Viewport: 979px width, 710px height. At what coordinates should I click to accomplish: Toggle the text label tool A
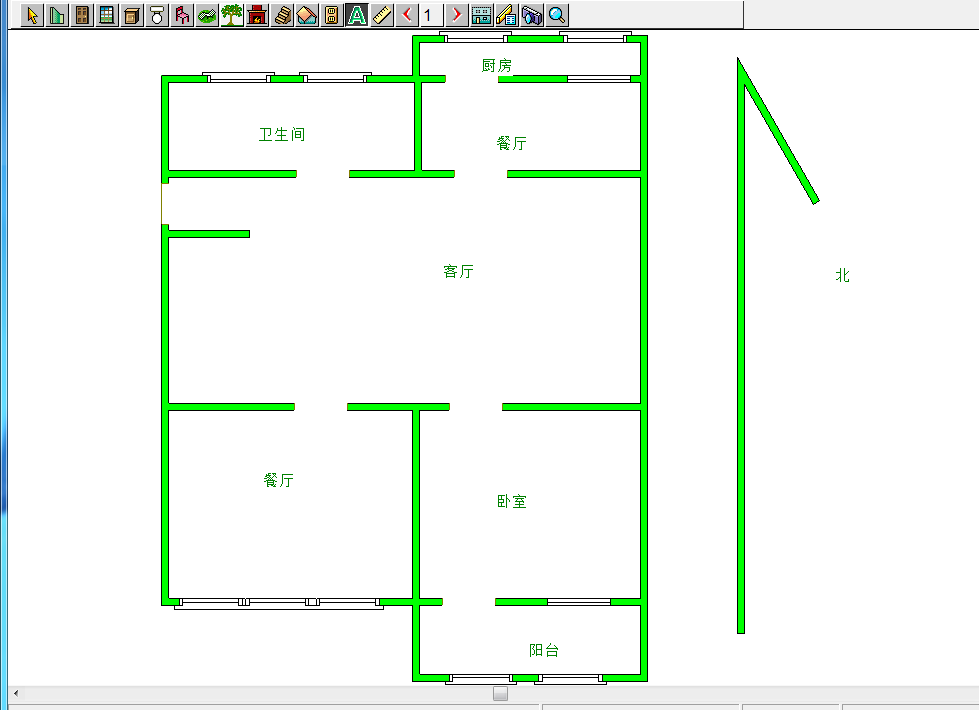pos(357,15)
